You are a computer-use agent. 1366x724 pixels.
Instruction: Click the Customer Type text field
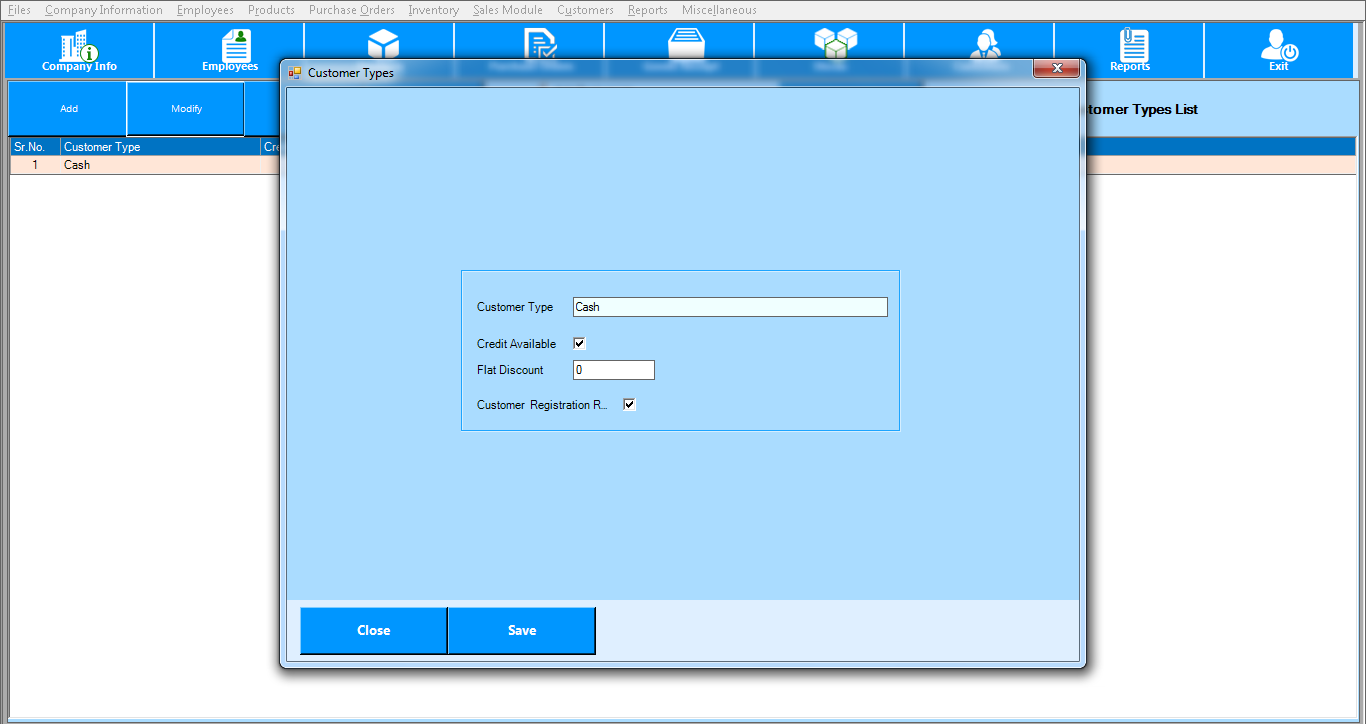729,307
